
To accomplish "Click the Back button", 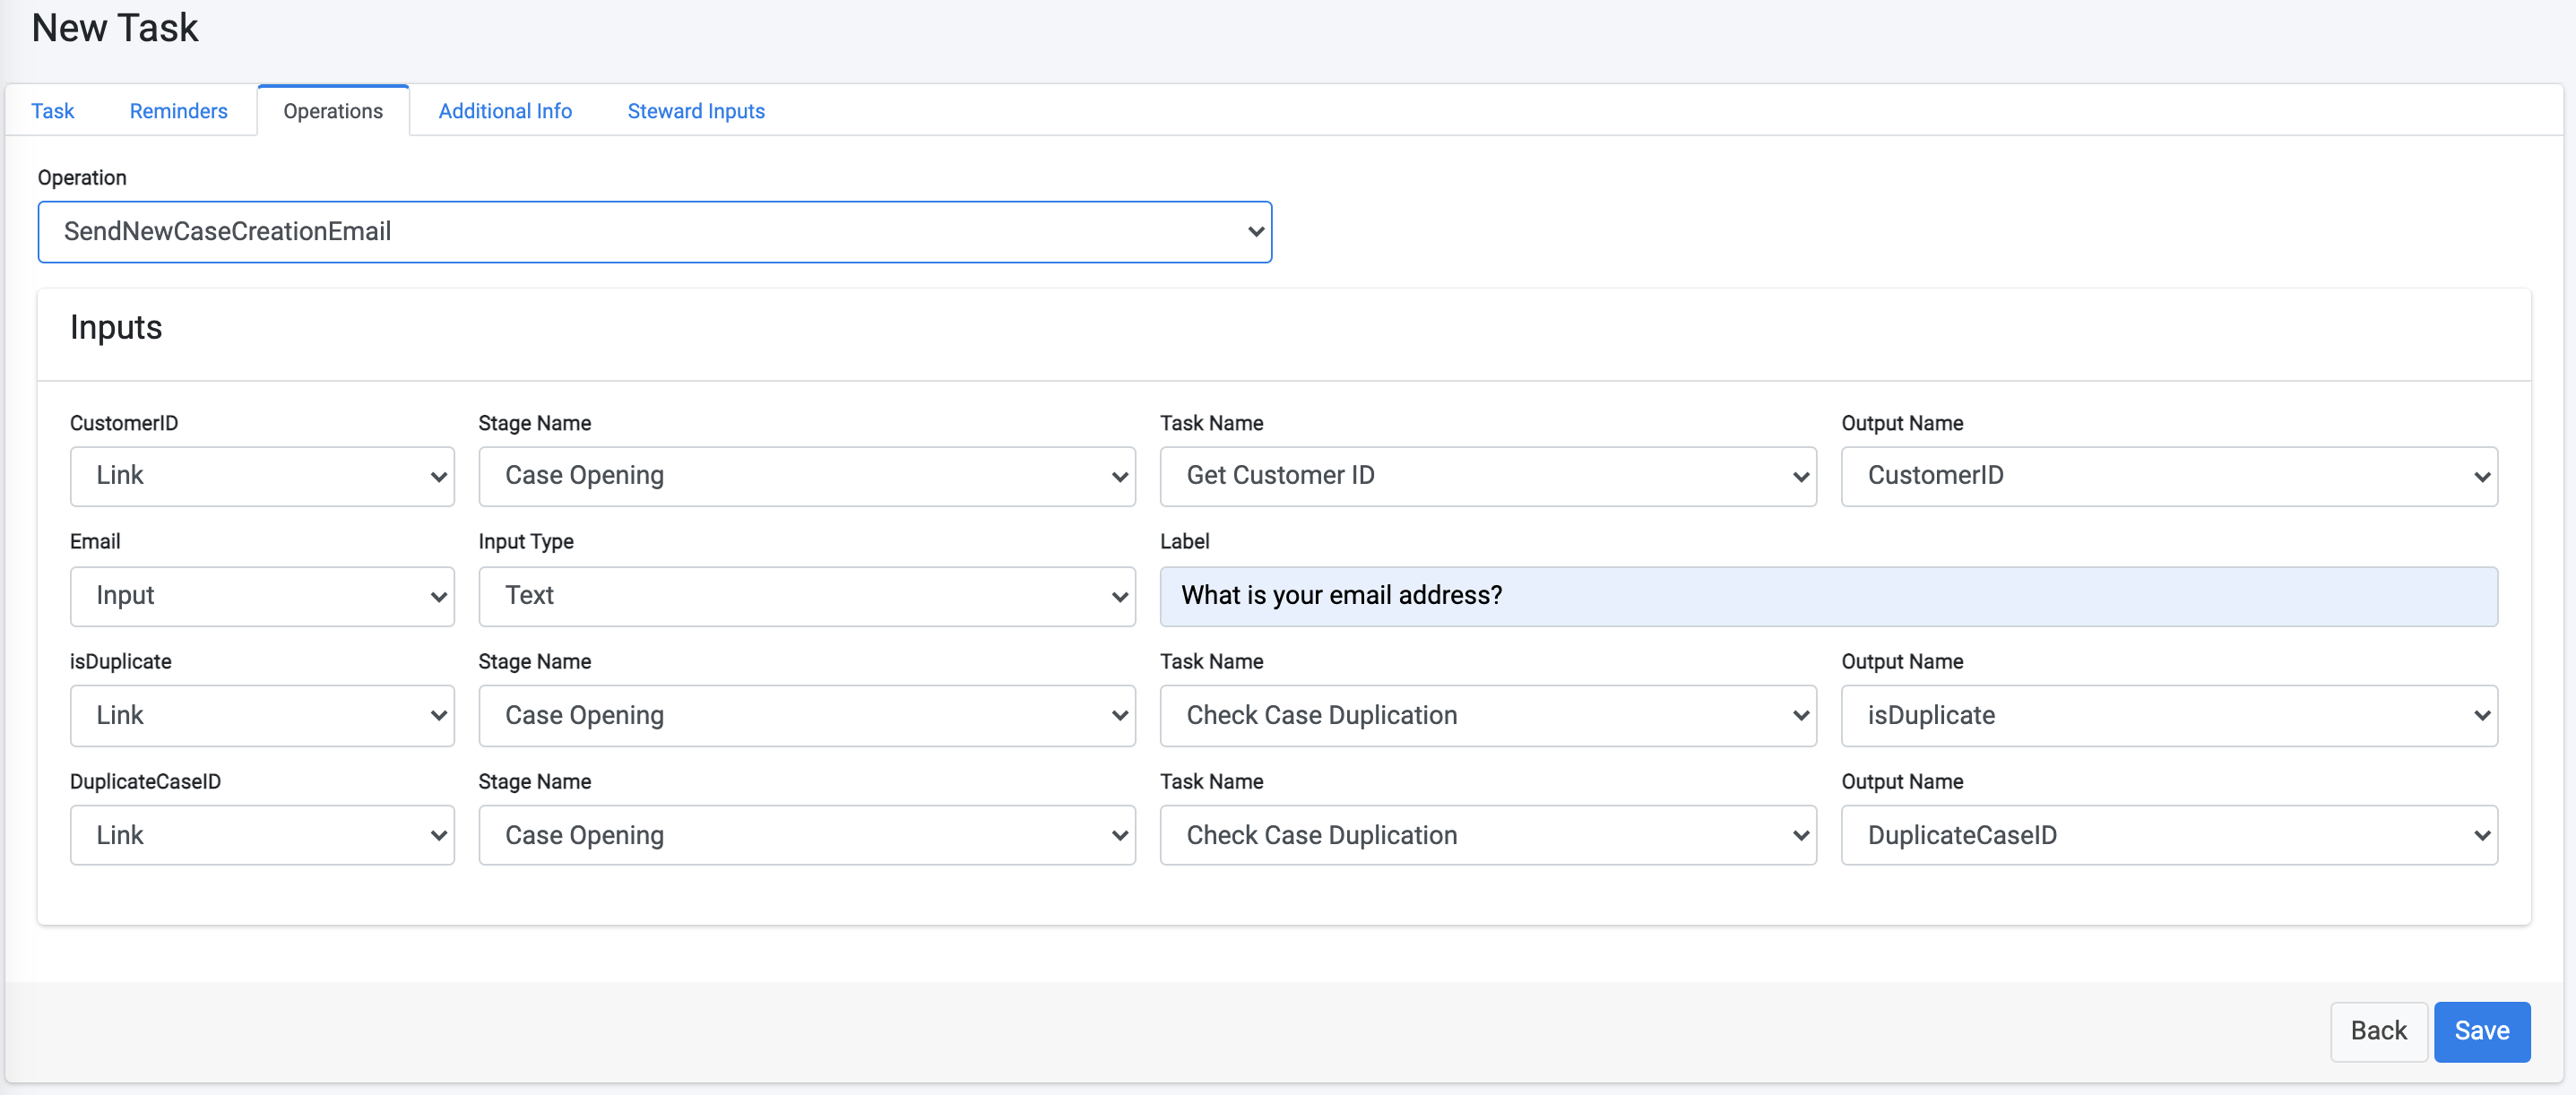I will 2377,1031.
